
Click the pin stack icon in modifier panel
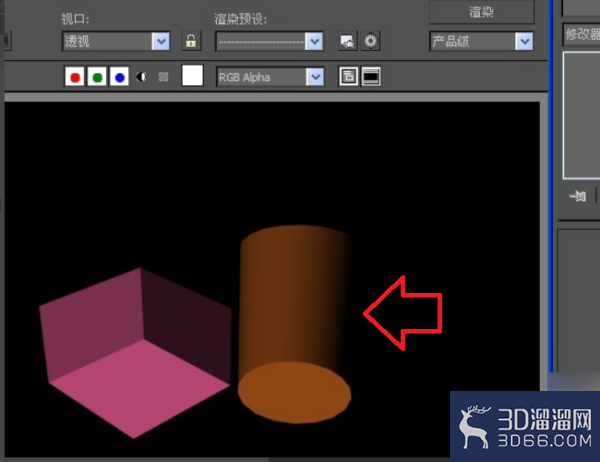coord(578,197)
